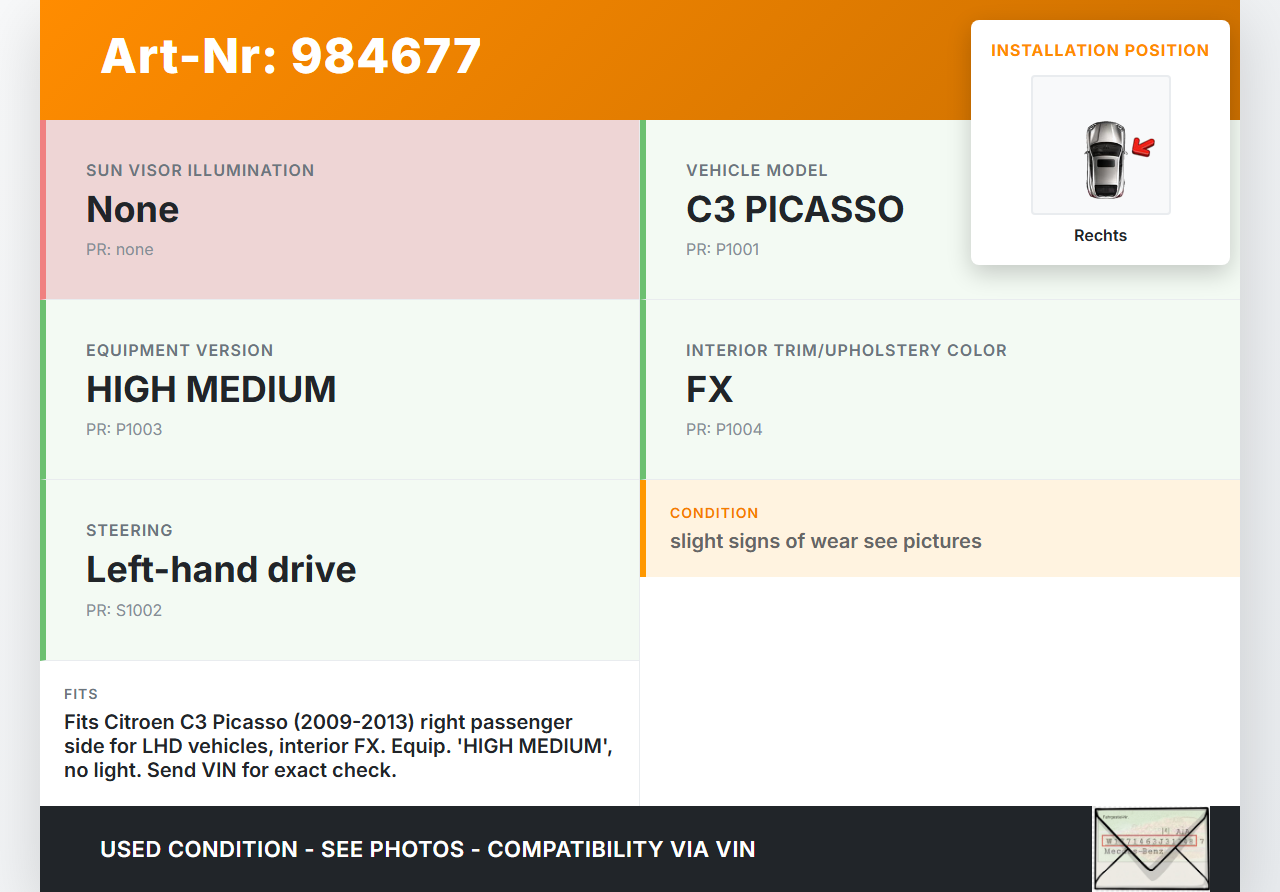Click the 'PR: P1003' code
The image size is (1280, 892).
click(124, 430)
